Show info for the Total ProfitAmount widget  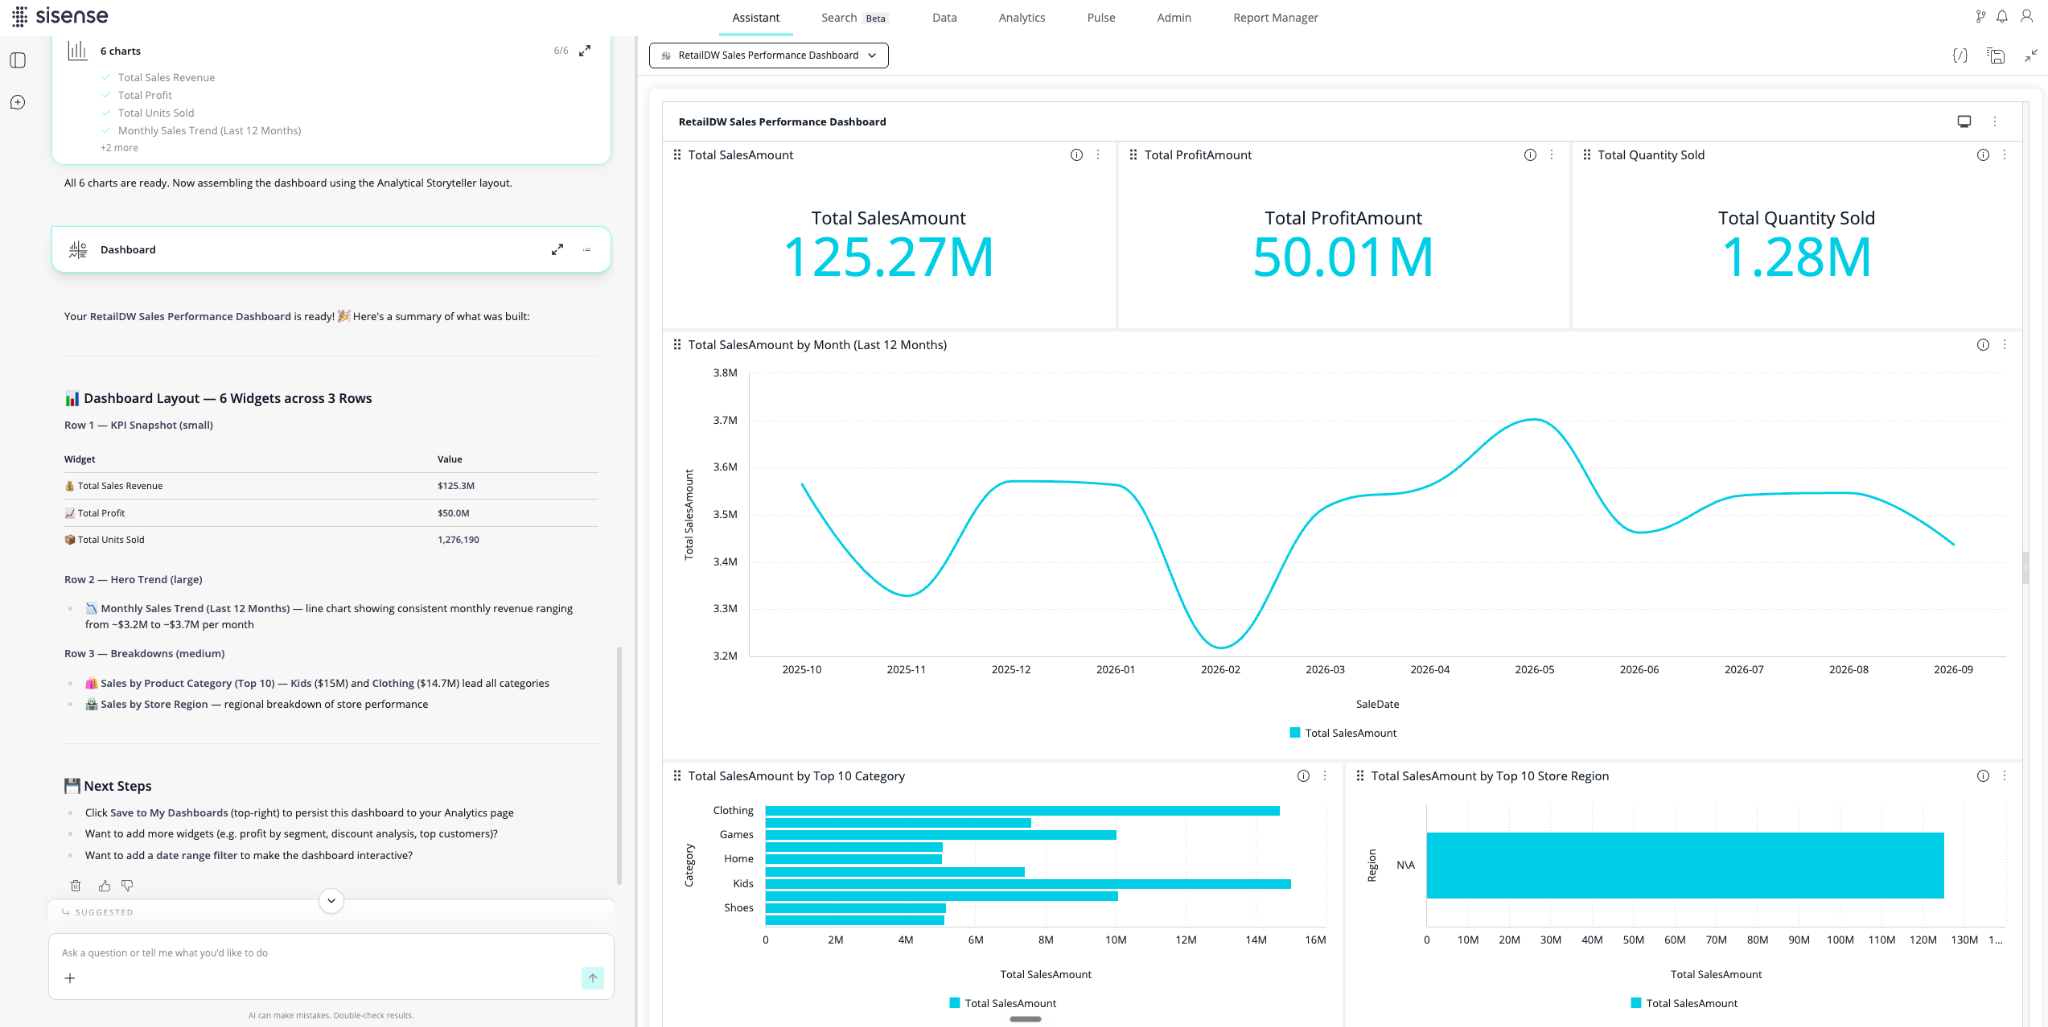tap(1530, 155)
